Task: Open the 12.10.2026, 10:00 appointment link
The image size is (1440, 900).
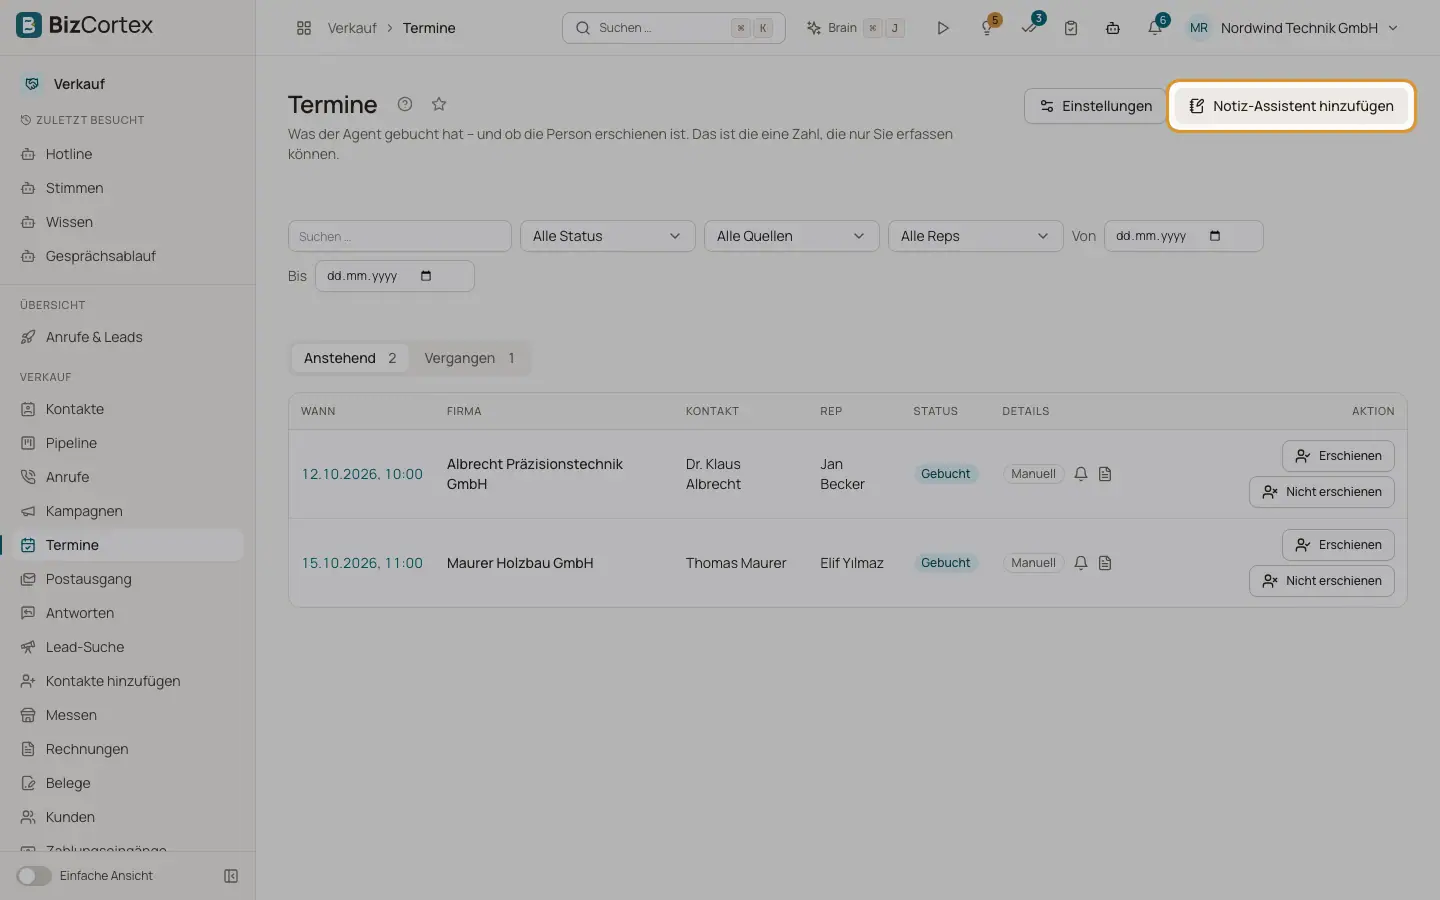Action: pyautogui.click(x=362, y=474)
